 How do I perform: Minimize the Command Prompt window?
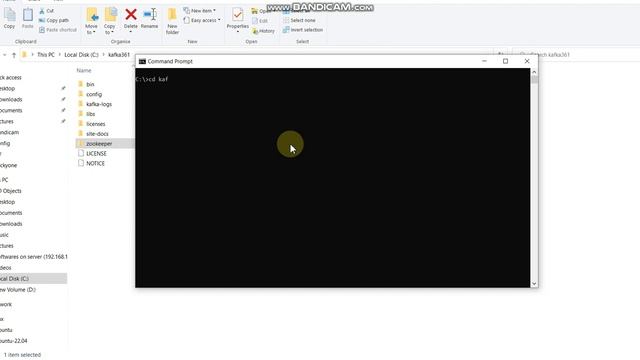coord(484,61)
